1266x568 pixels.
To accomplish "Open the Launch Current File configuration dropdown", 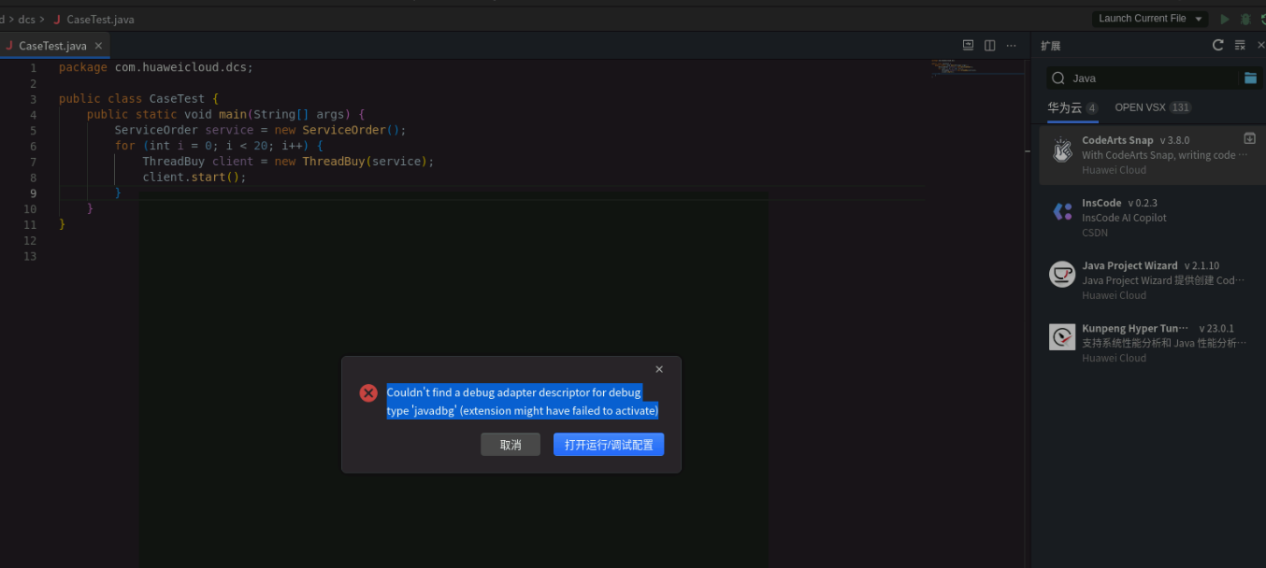I will (x=1150, y=19).
